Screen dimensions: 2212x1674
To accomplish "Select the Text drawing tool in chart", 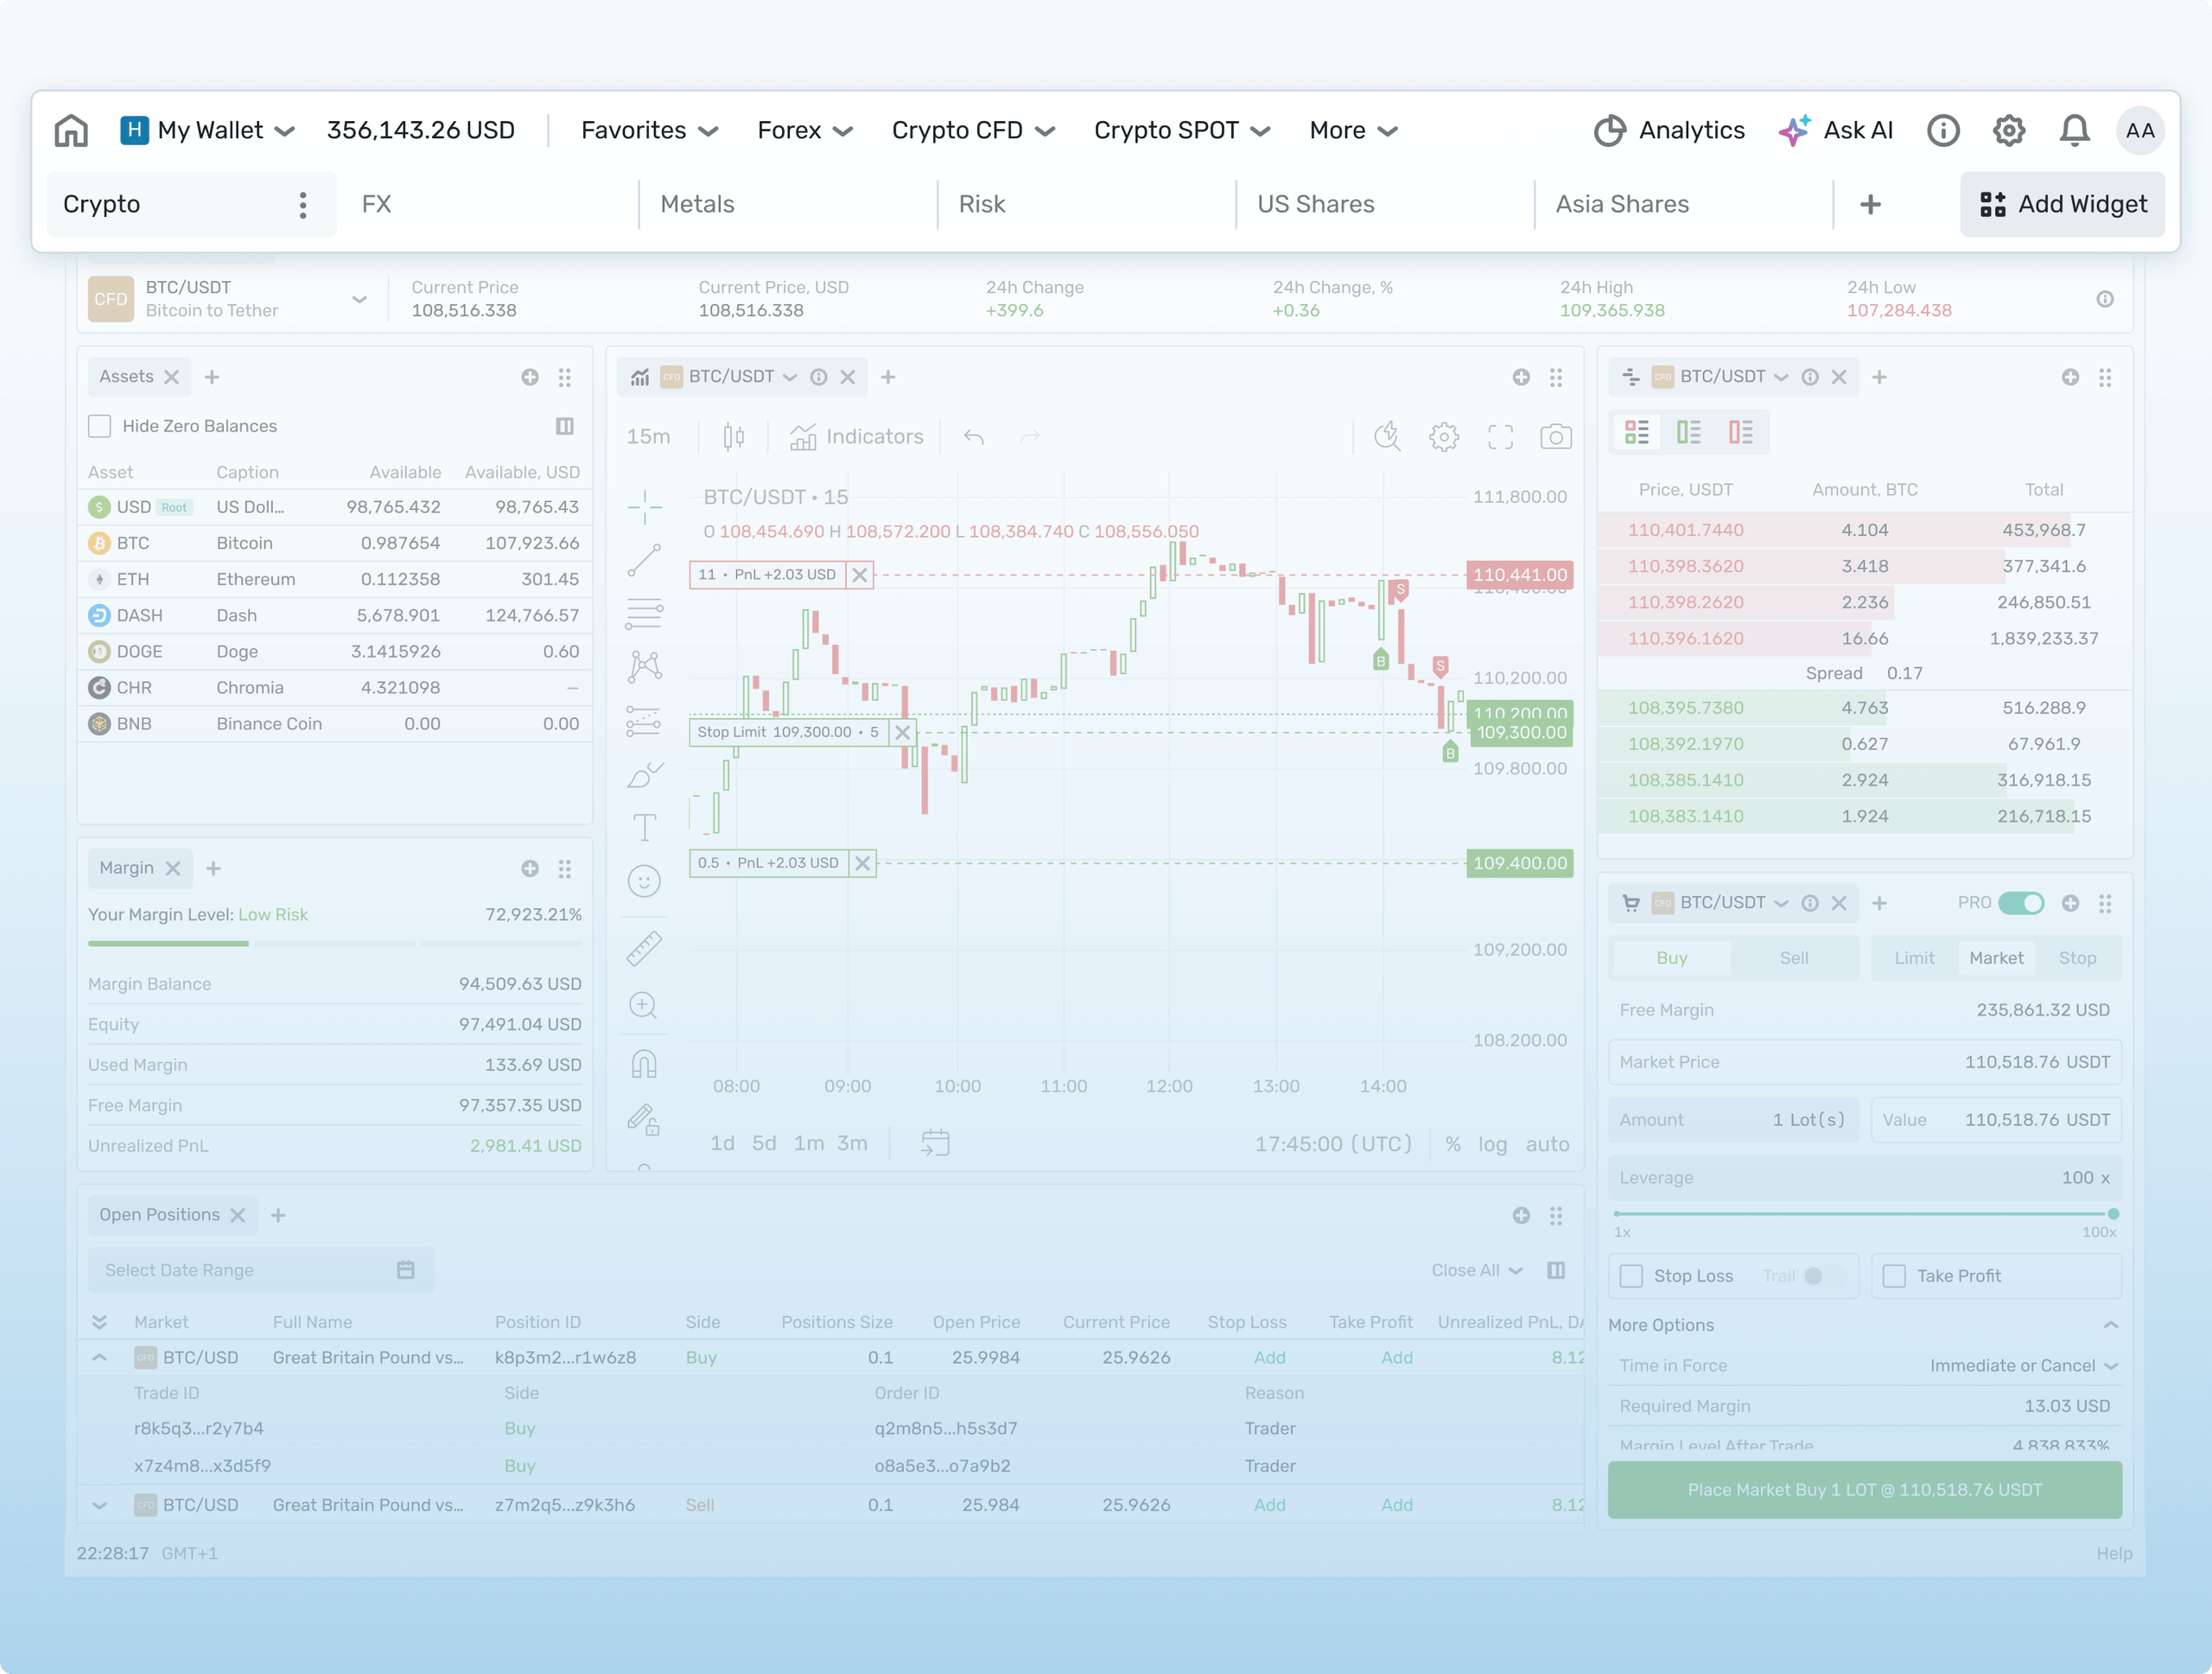I will (x=644, y=827).
